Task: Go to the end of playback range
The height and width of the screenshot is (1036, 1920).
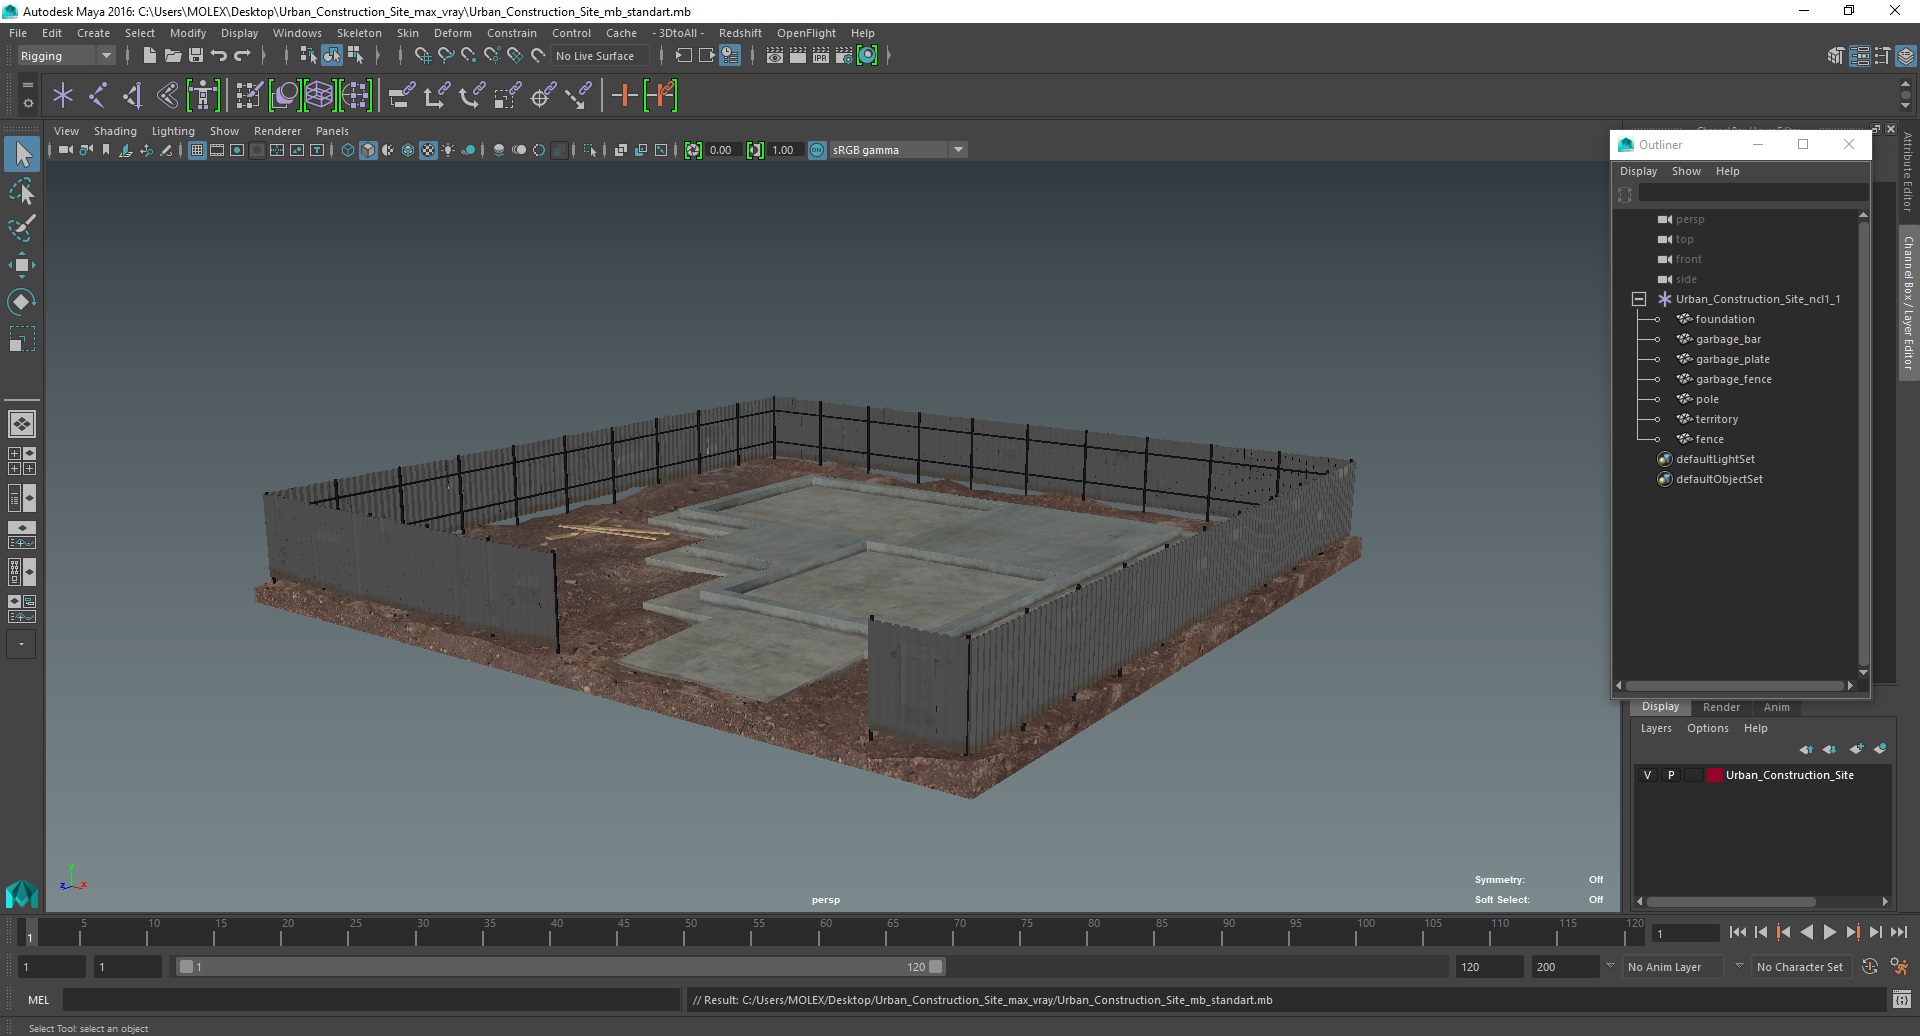Action: [1898, 932]
